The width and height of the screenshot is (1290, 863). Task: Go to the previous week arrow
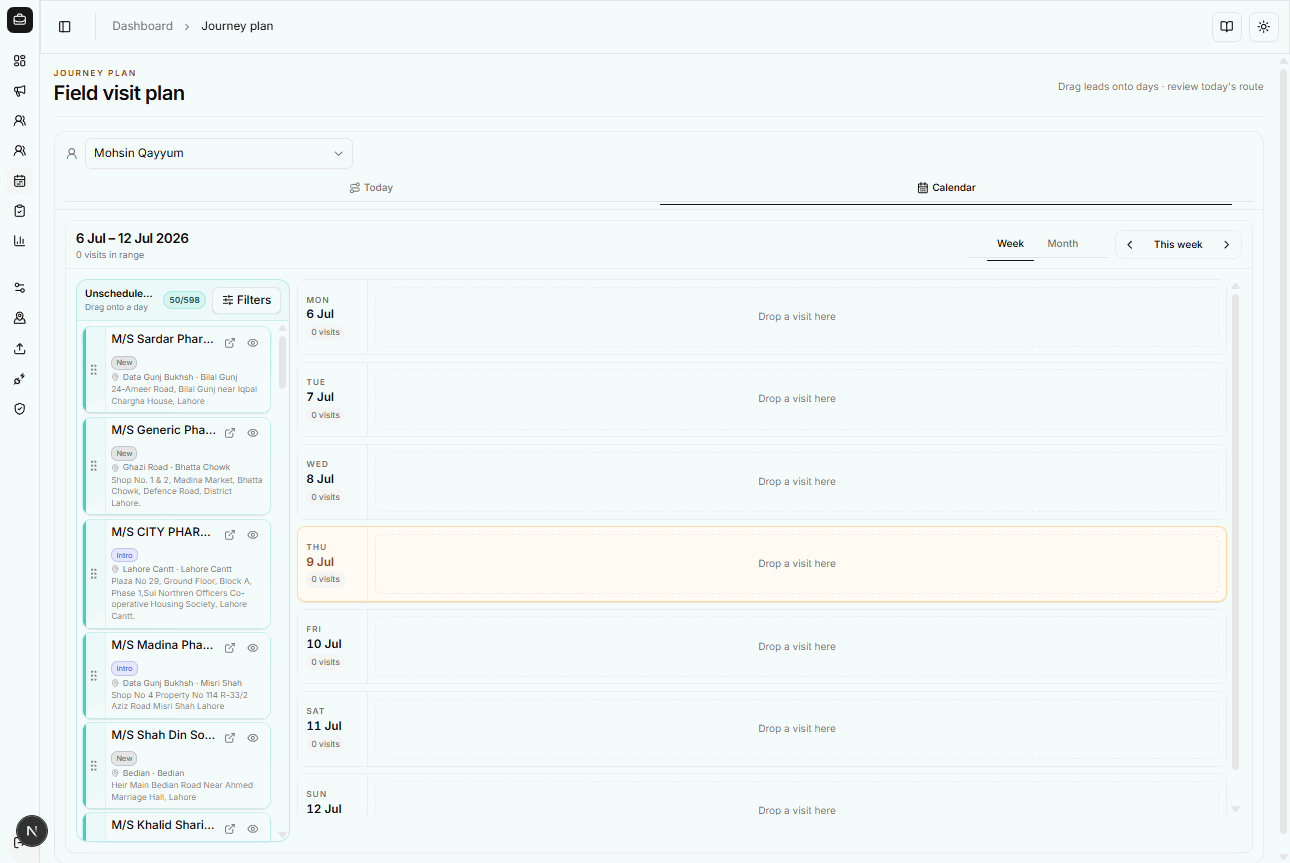1130,245
